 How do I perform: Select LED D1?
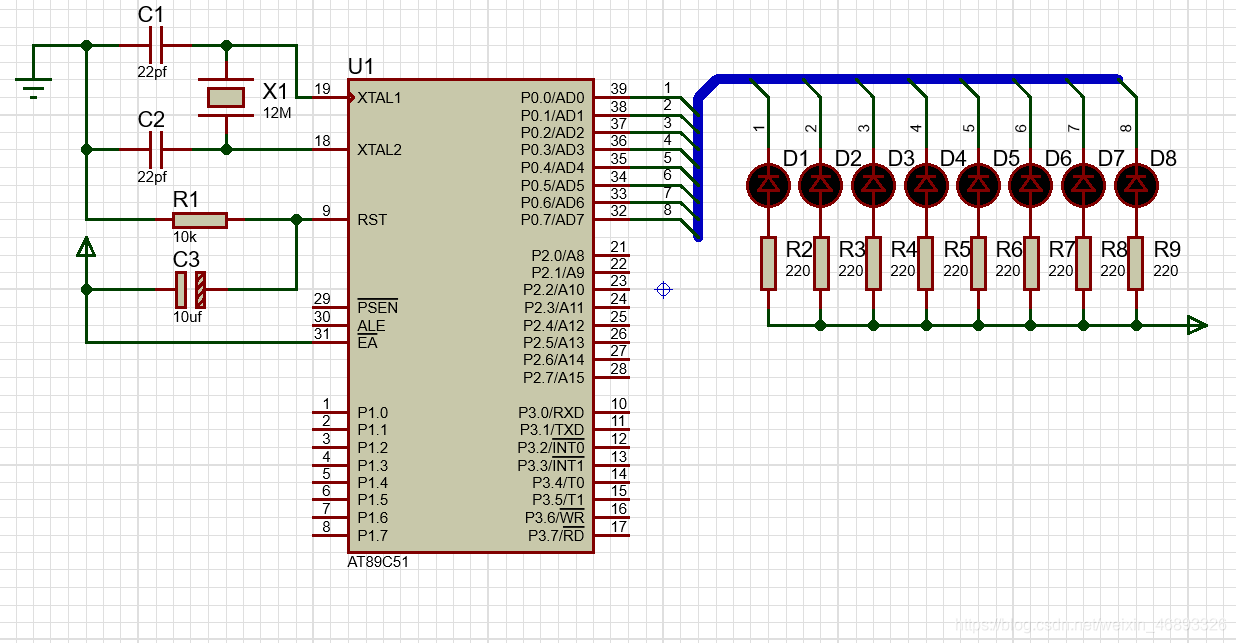(767, 184)
